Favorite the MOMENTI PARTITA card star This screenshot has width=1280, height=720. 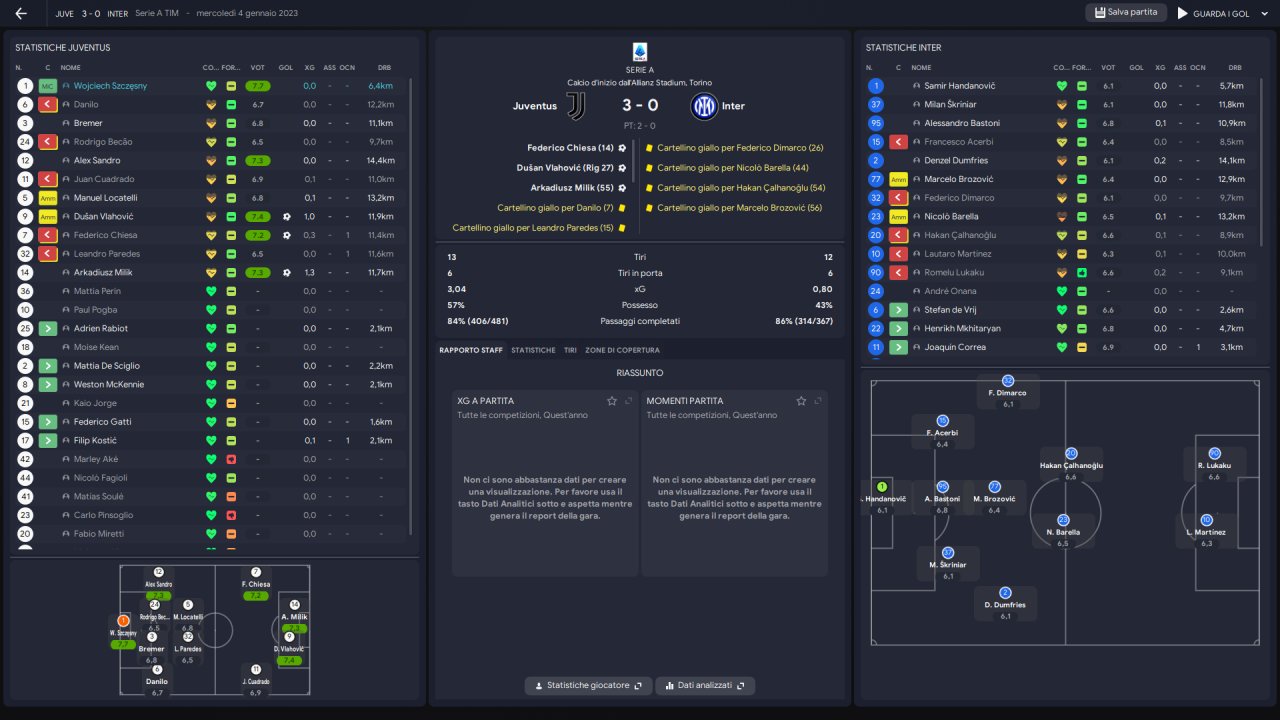801,401
